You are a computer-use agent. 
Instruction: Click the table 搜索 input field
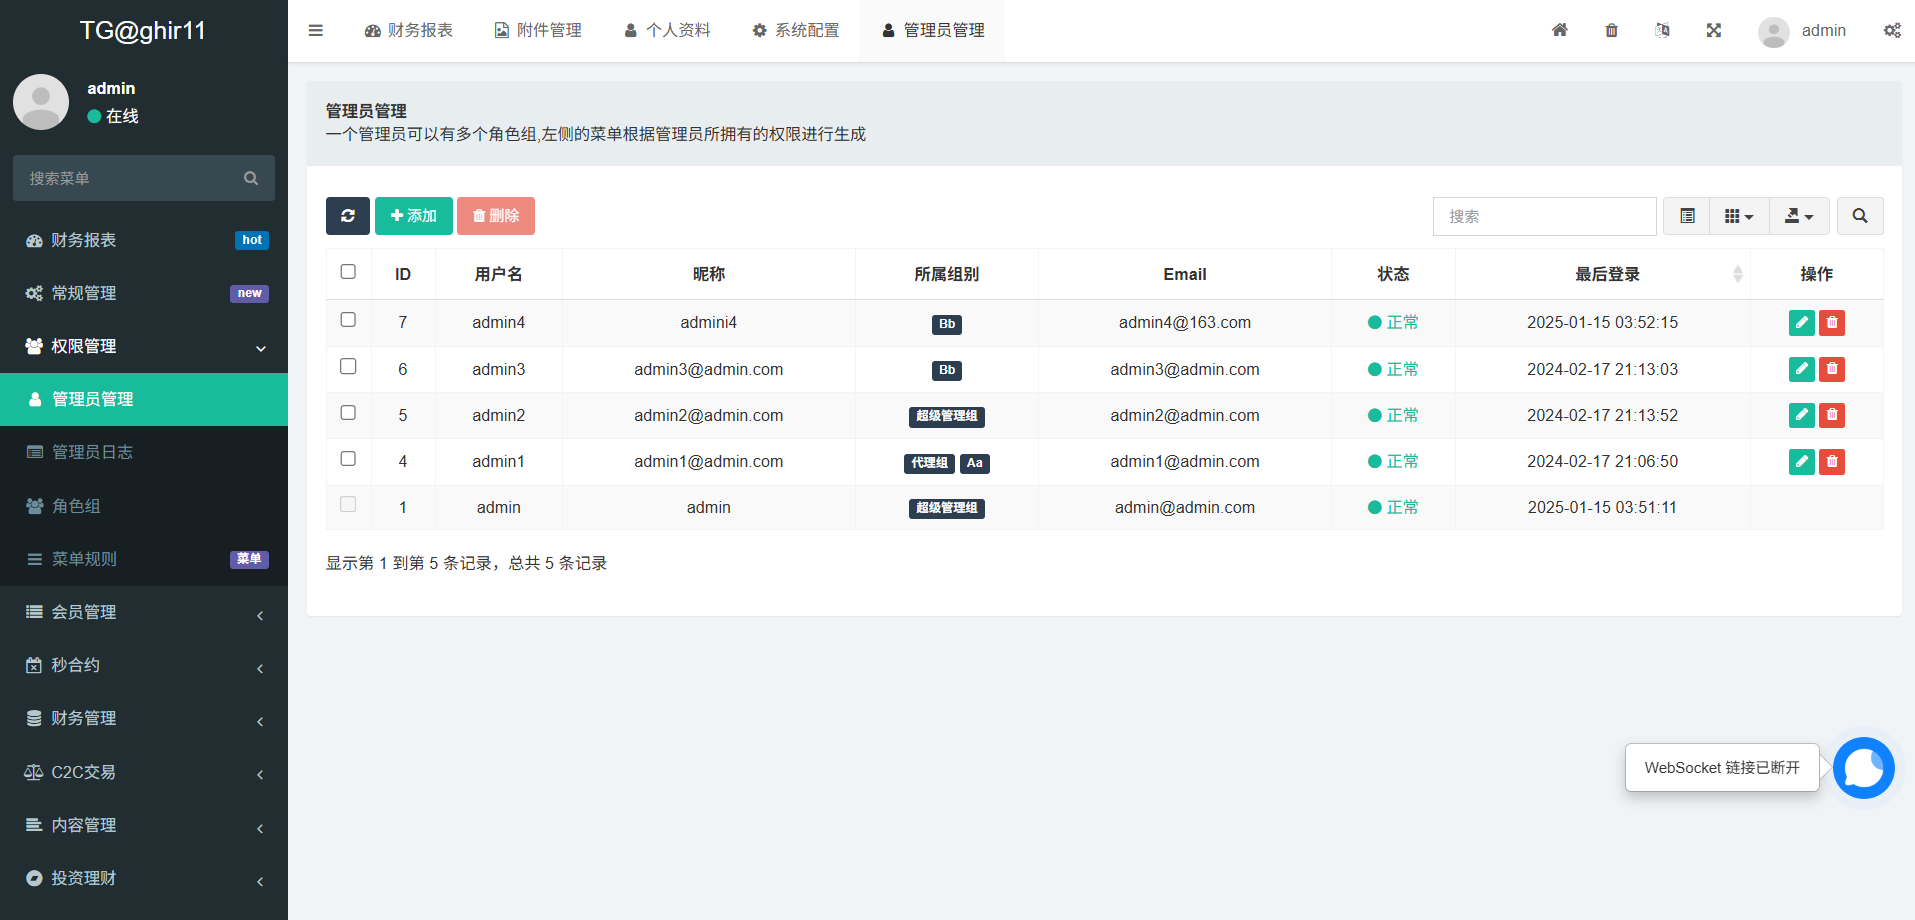point(1544,216)
